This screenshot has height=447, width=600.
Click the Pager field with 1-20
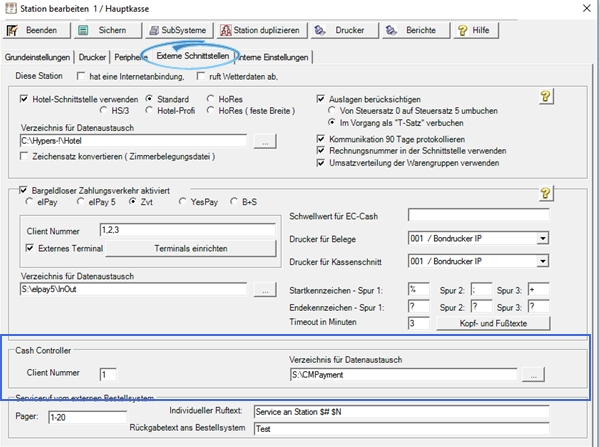88,417
